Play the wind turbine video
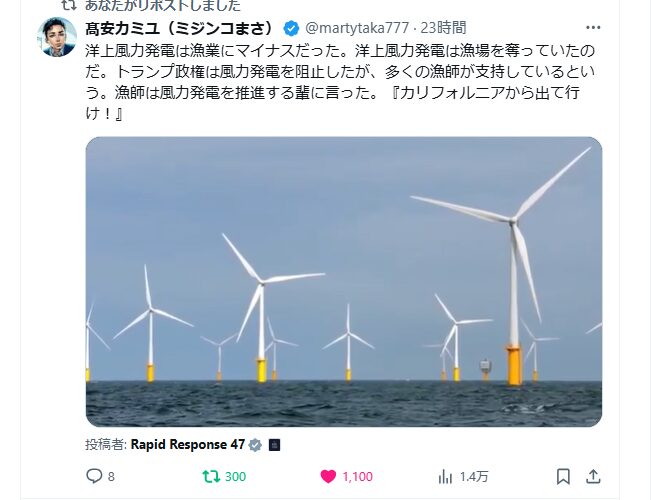The image size is (651, 500). click(x=344, y=282)
